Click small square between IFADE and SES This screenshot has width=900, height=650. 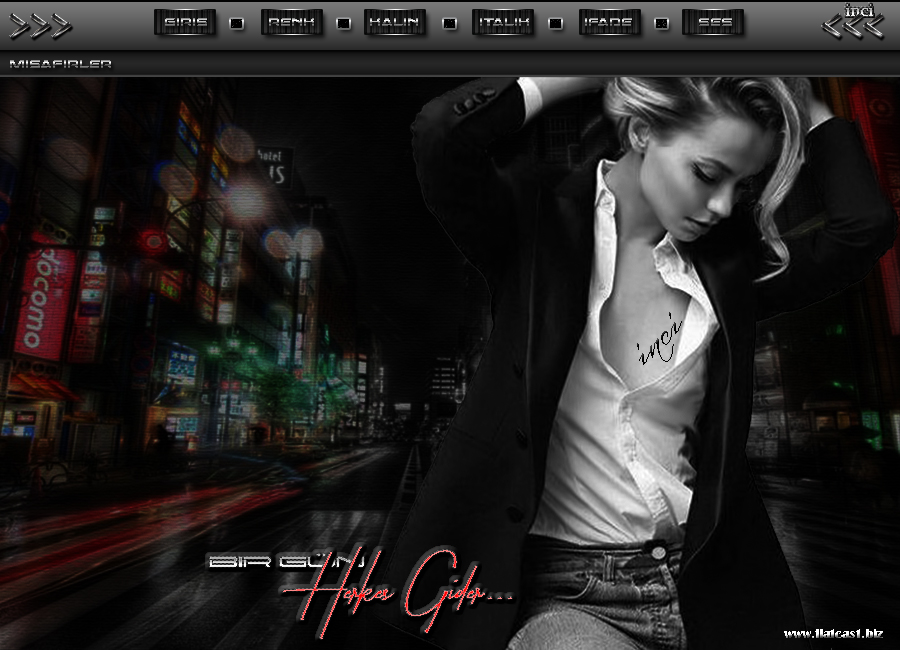(661, 23)
